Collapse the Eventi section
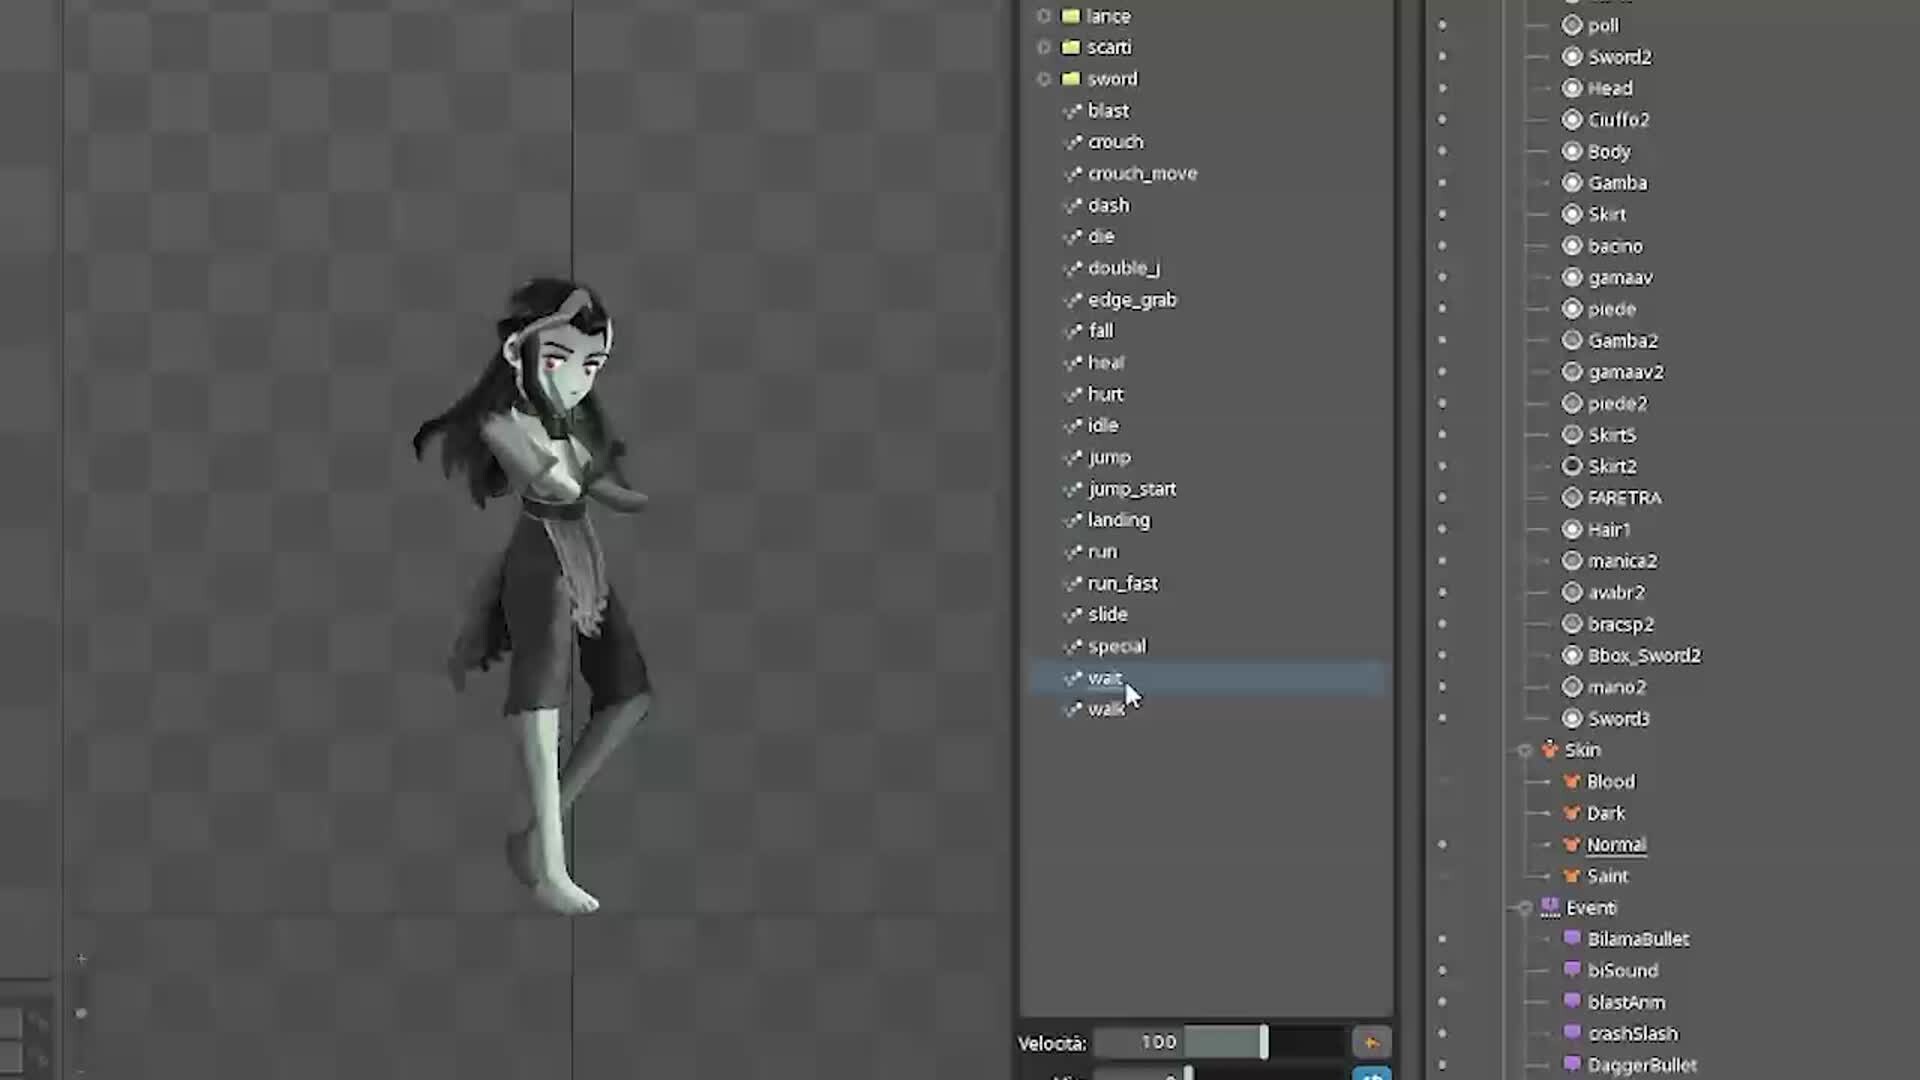 pos(1524,907)
